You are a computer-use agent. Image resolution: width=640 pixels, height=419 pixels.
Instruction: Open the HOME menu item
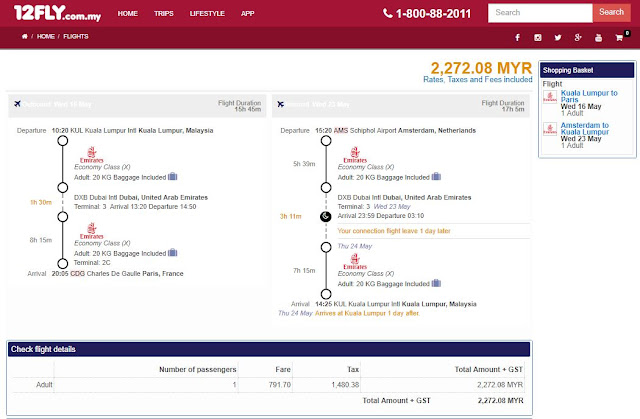pyautogui.click(x=128, y=13)
